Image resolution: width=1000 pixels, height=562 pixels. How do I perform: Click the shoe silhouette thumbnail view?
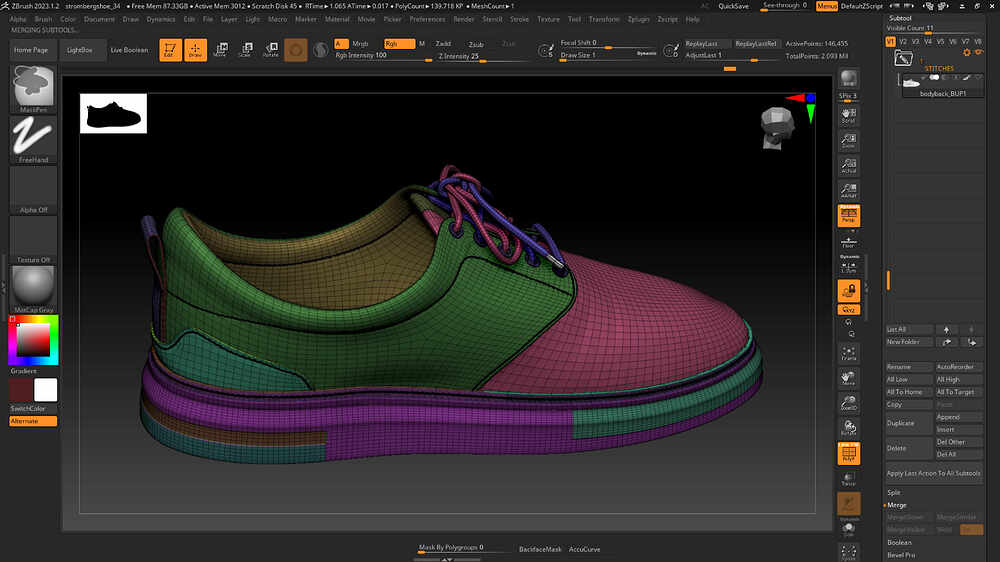[x=114, y=114]
